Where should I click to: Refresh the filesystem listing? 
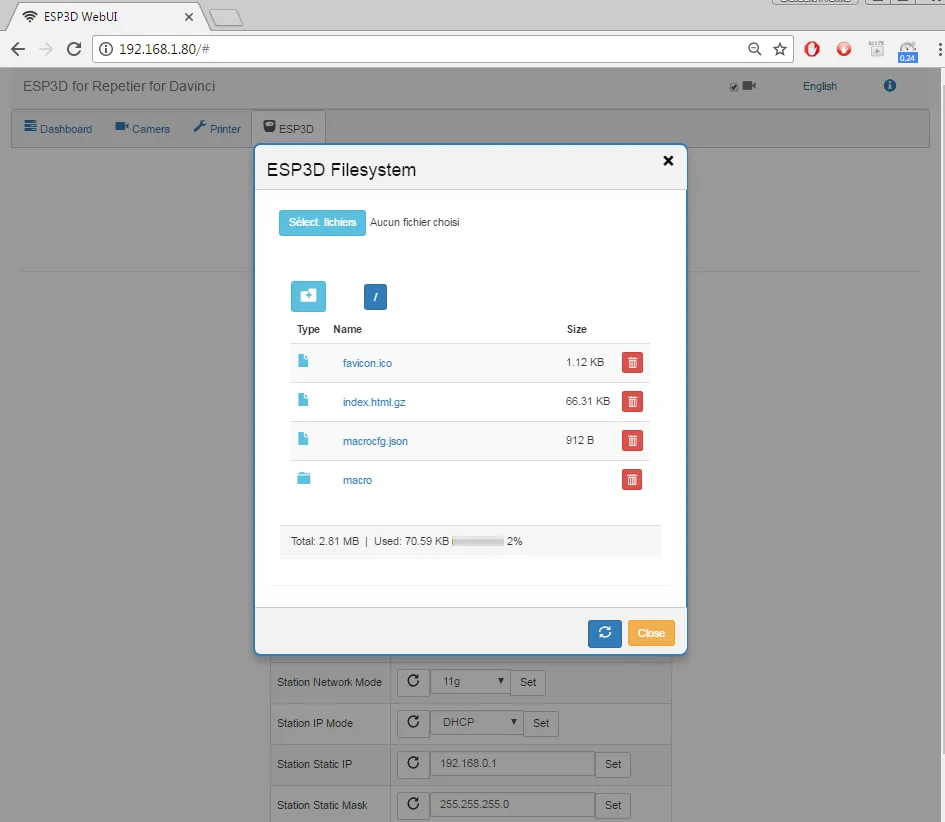604,633
